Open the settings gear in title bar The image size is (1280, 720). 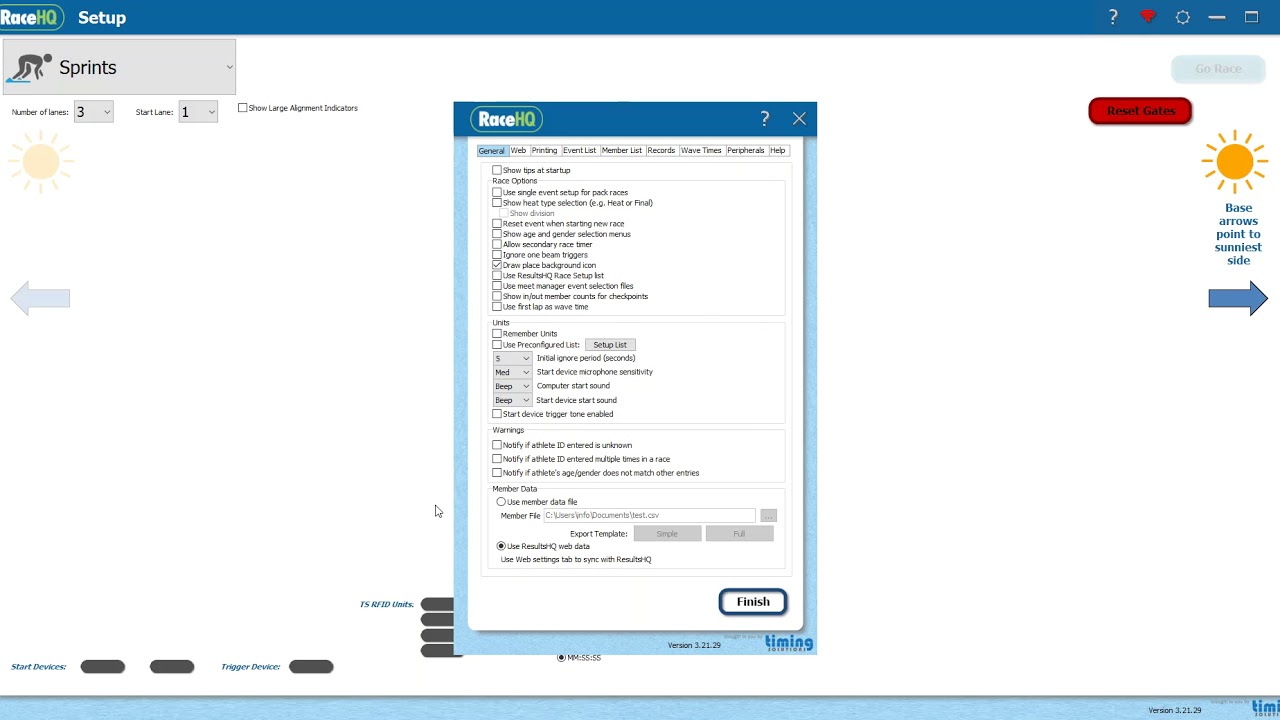point(1183,17)
